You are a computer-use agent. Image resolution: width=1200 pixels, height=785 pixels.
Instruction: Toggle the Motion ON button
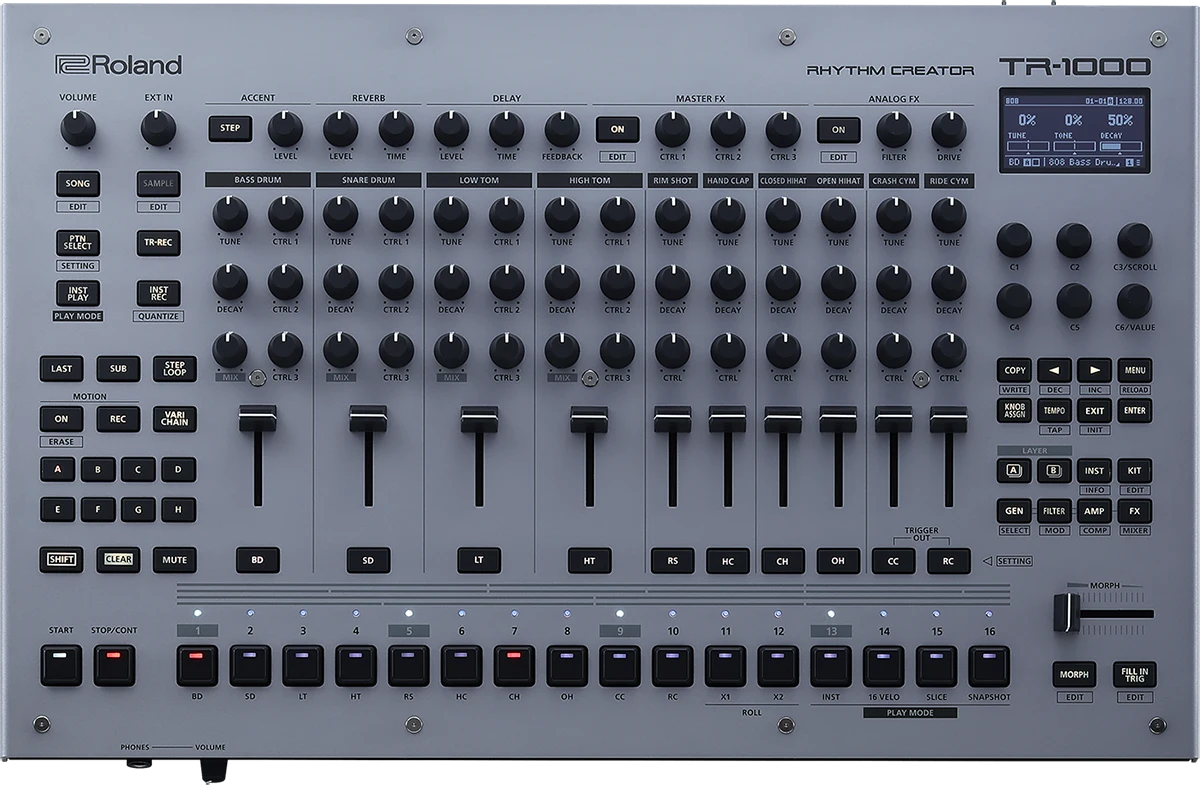point(61,419)
